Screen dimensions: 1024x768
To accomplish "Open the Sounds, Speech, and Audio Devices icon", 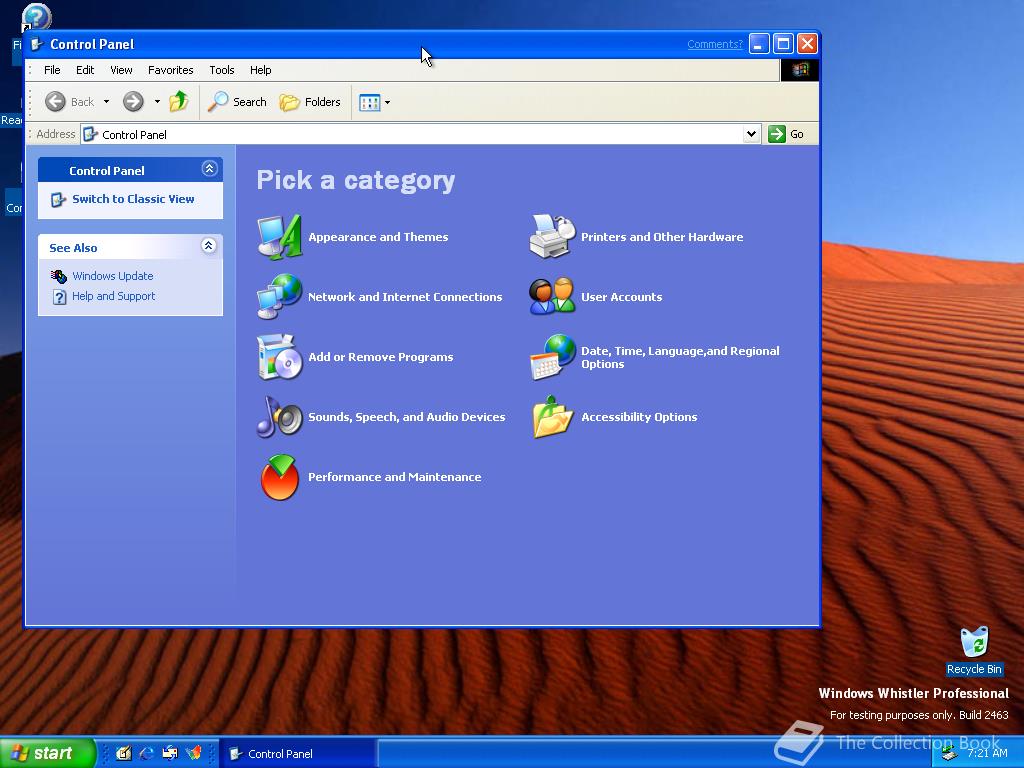I will tap(280, 417).
